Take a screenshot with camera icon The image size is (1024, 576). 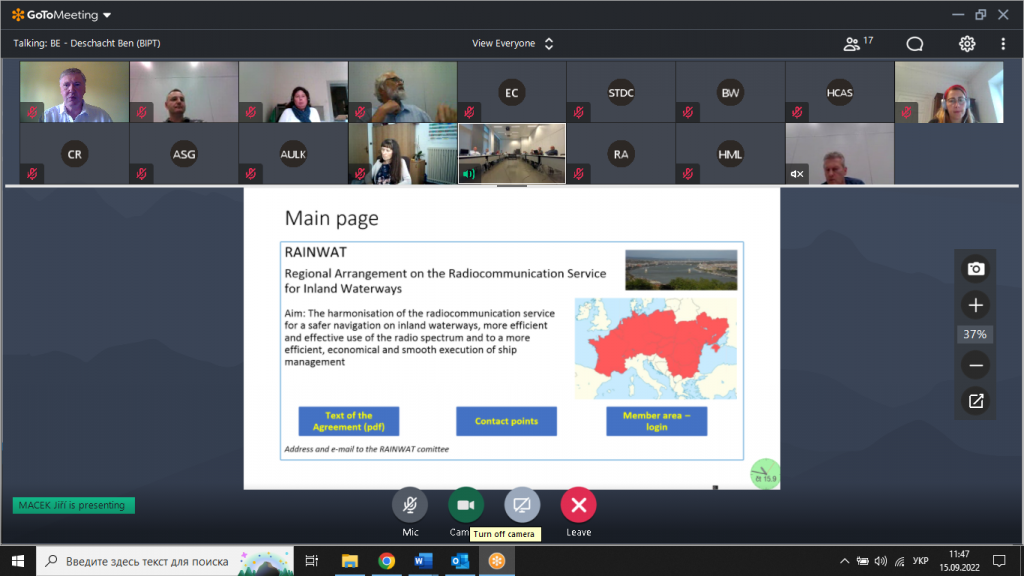coord(976,268)
